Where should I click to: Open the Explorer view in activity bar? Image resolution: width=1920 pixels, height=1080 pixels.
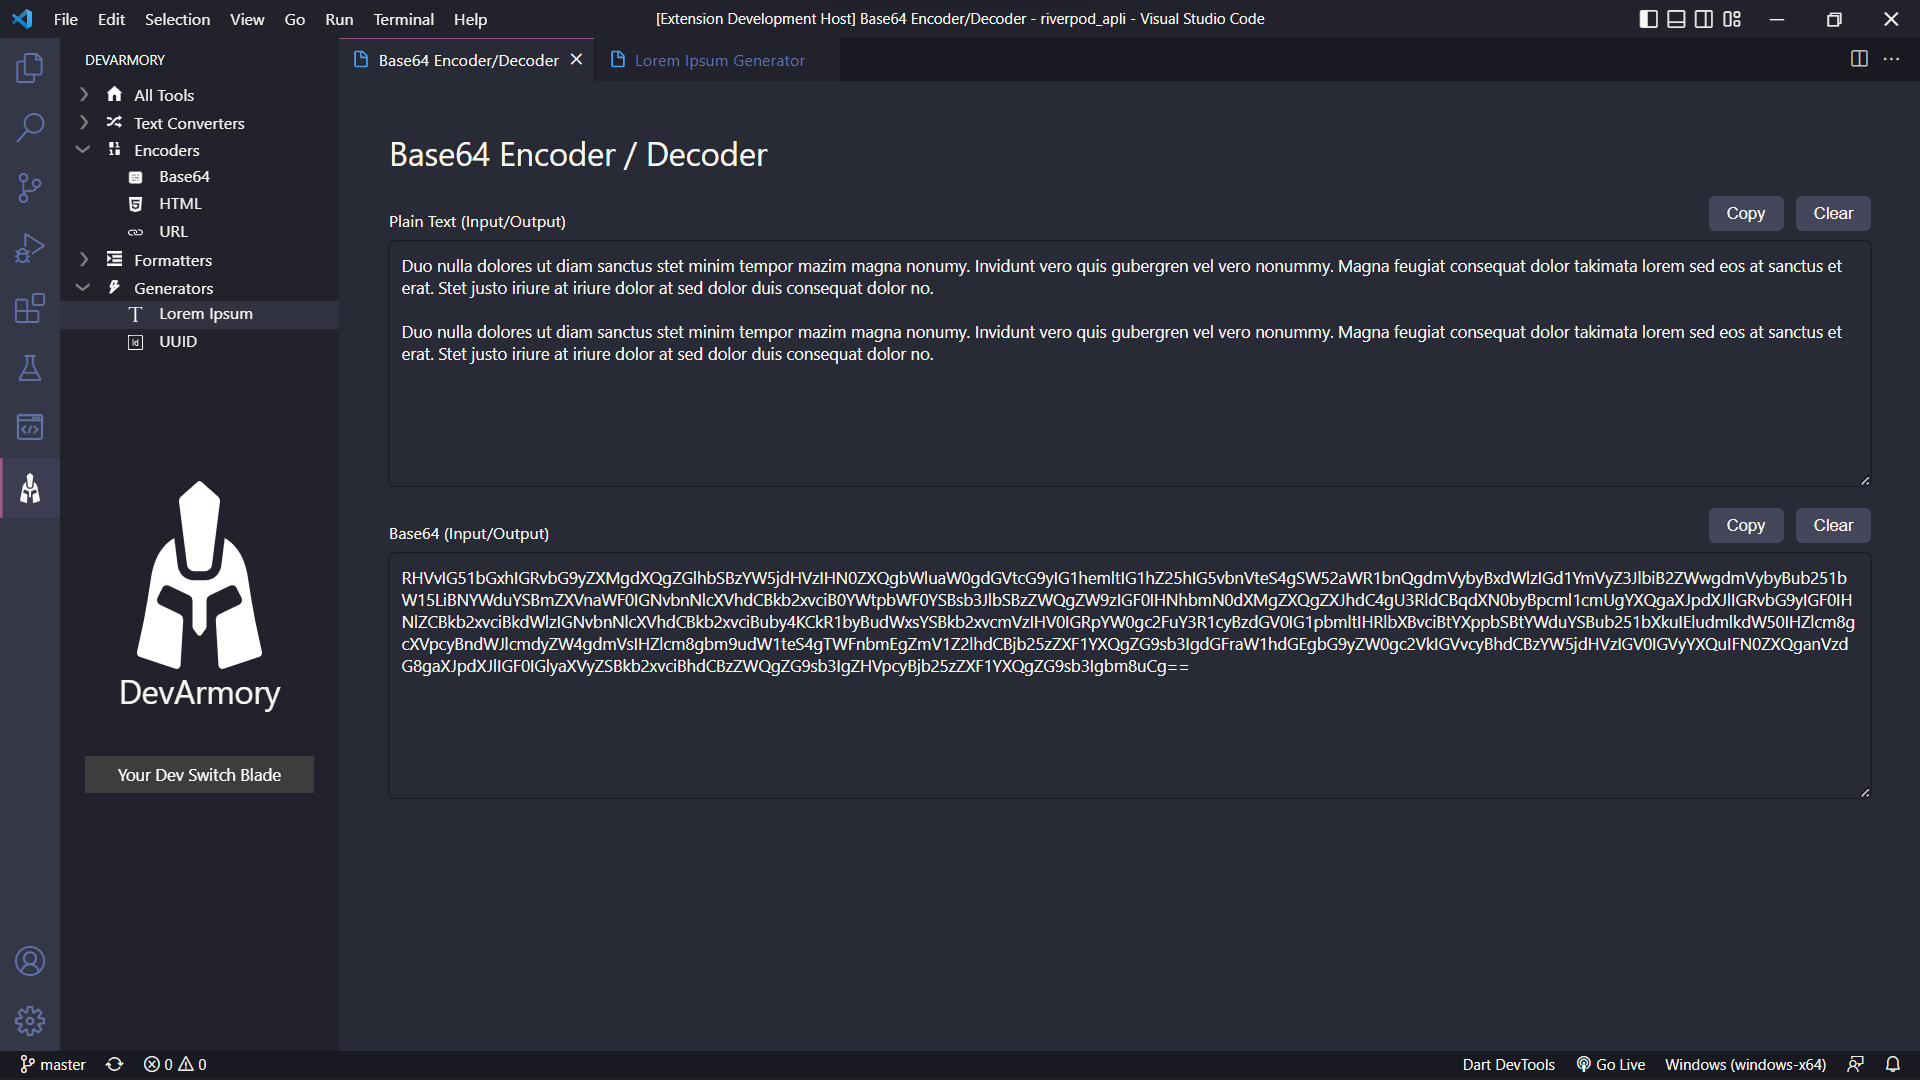pos(30,68)
